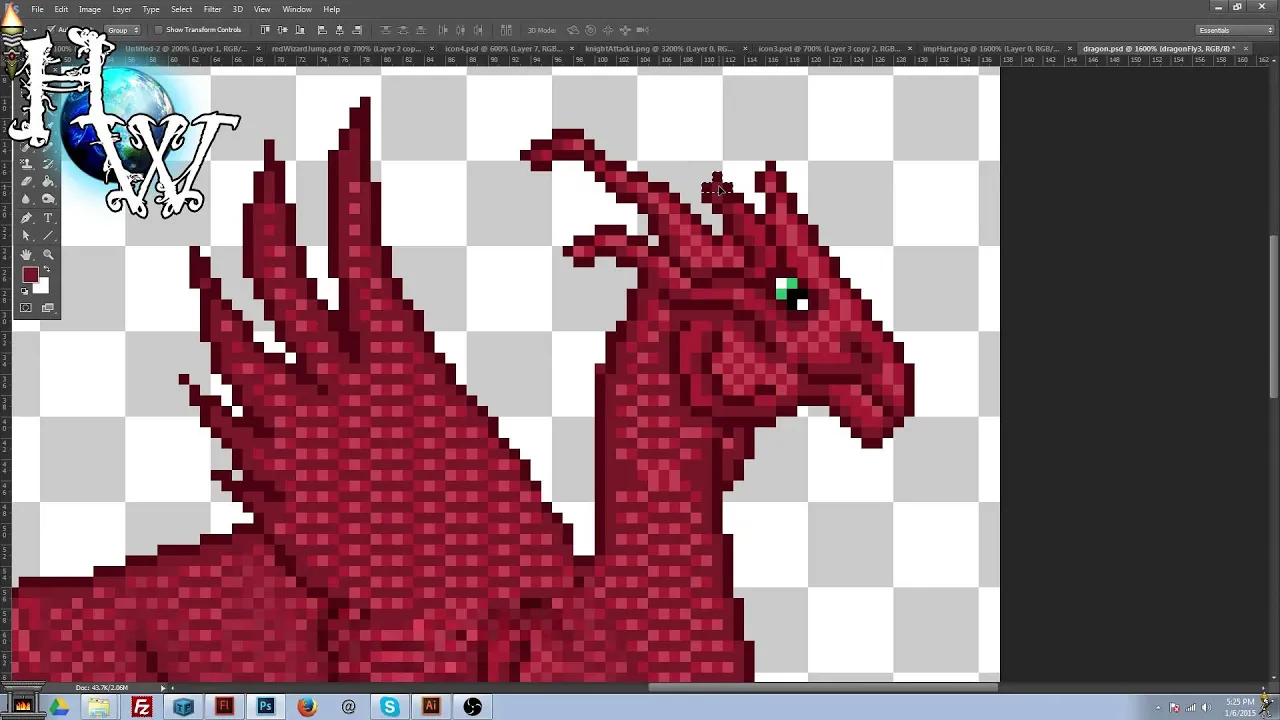Click the Align top edges icon
Image resolution: width=1280 pixels, height=720 pixels.
(265, 30)
